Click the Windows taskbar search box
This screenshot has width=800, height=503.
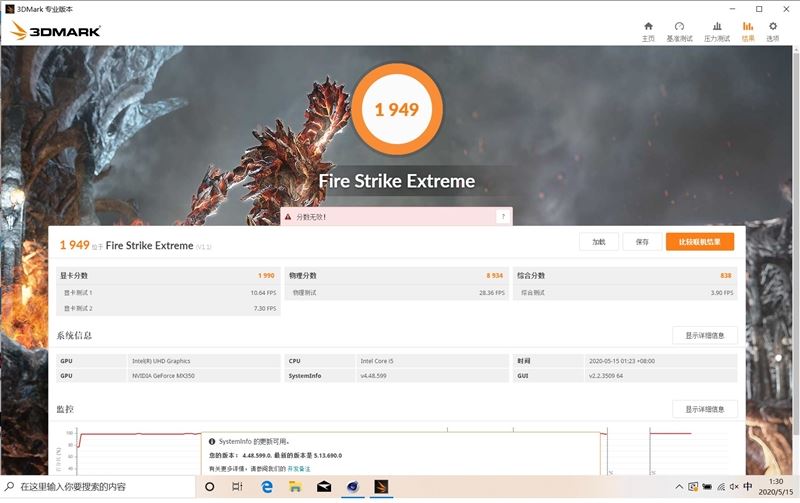[x=98, y=487]
